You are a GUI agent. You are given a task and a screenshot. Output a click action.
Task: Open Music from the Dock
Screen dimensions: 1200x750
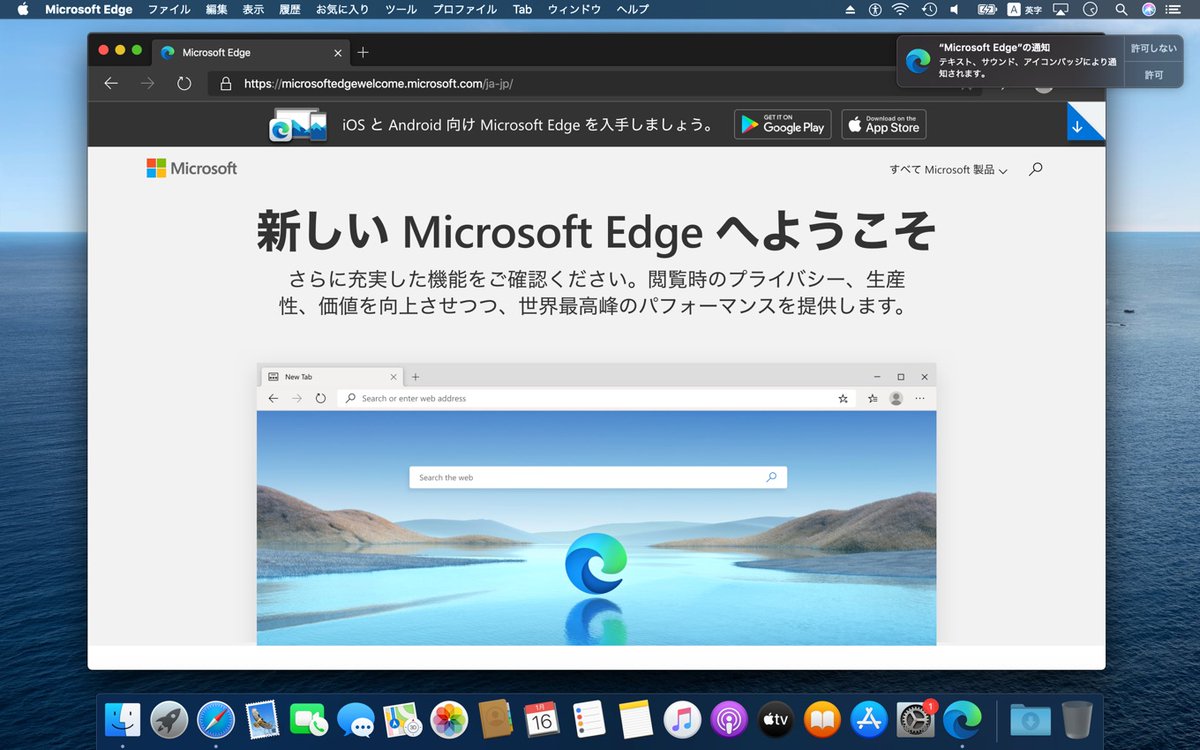coord(682,718)
